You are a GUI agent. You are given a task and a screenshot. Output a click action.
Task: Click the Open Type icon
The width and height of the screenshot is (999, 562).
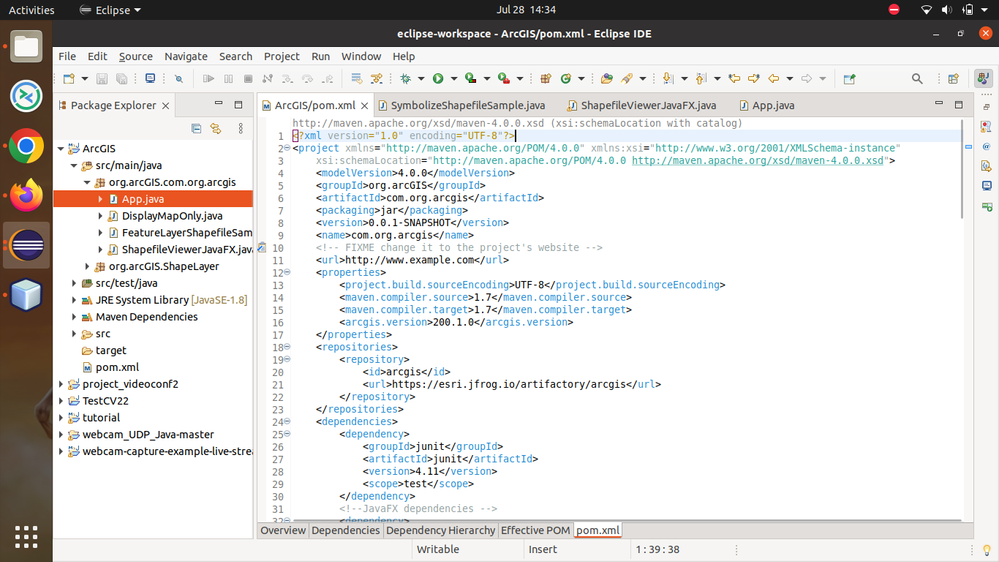(607, 79)
